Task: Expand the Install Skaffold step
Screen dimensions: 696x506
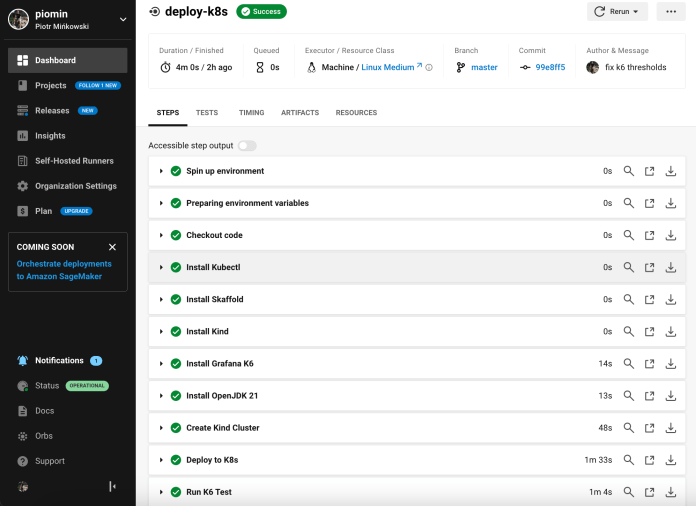Action: [x=161, y=299]
